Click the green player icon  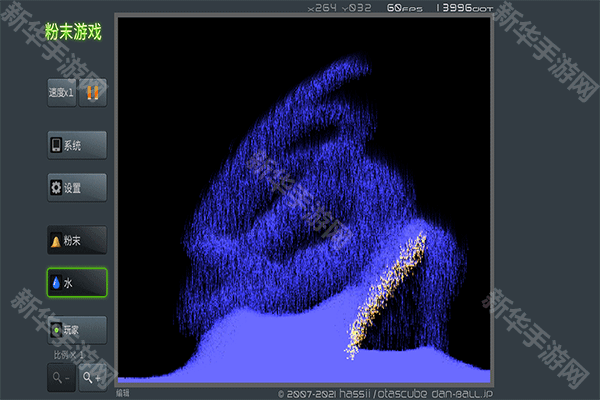point(56,328)
